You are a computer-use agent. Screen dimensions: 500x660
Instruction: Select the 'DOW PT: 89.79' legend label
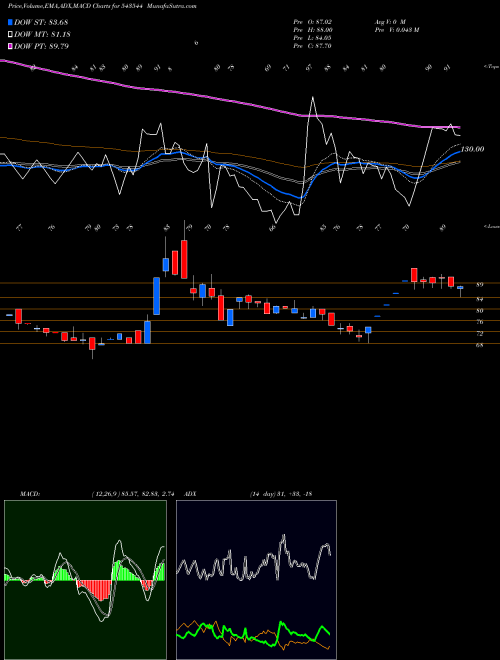pyautogui.click(x=42, y=46)
